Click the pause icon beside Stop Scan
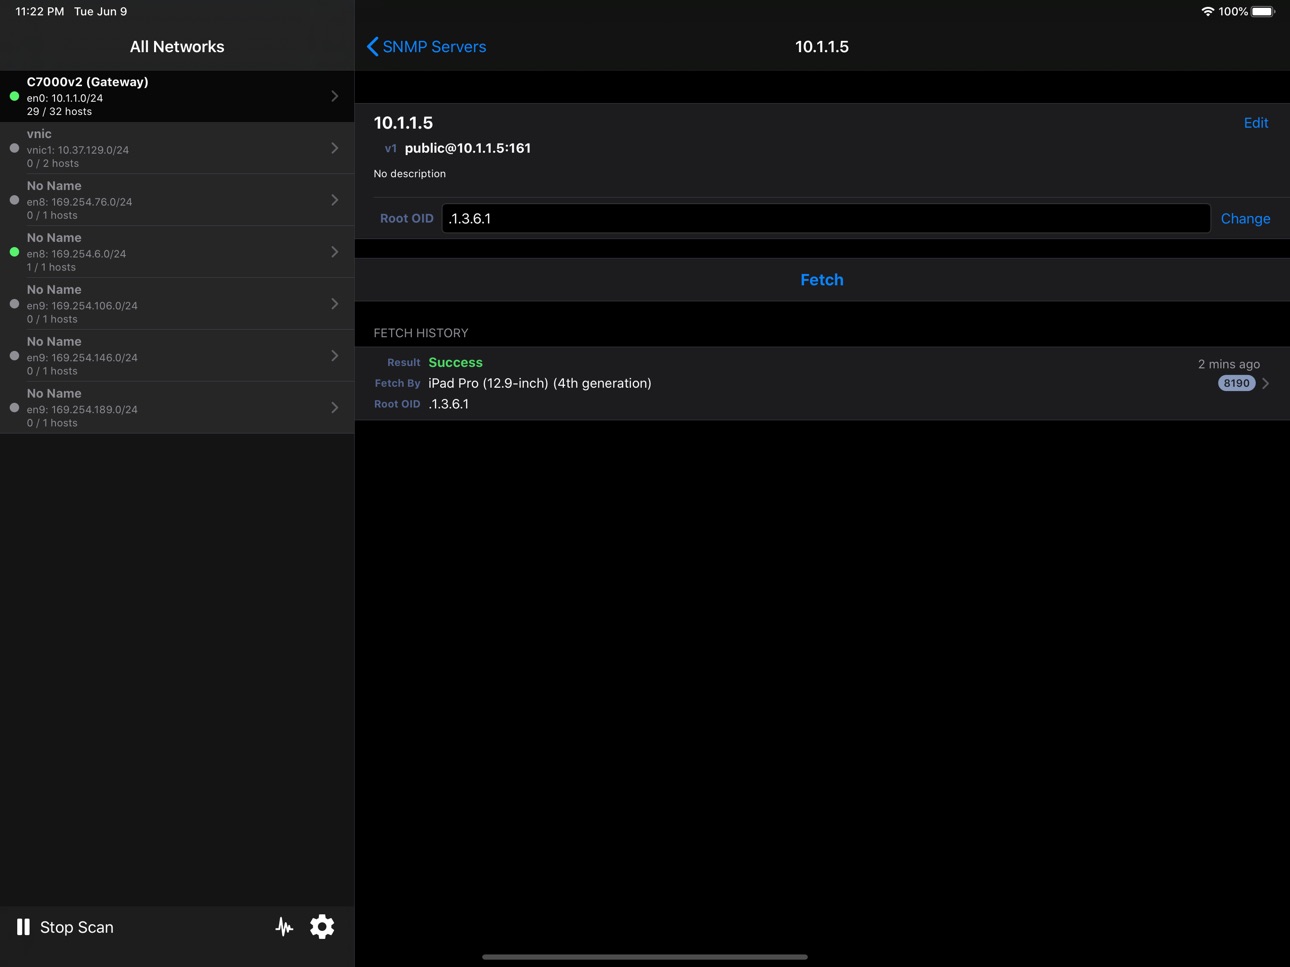Viewport: 1290px width, 967px height. pos(23,927)
